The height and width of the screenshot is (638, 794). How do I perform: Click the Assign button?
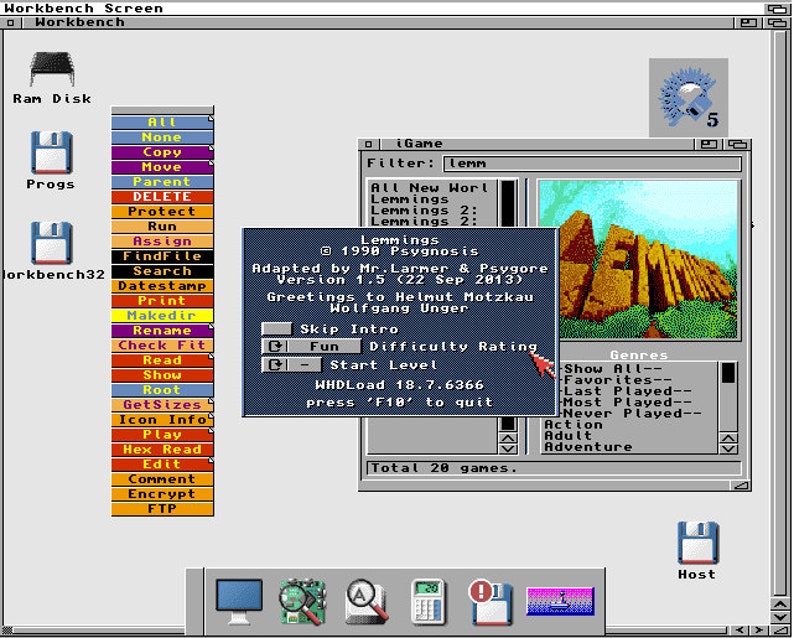click(162, 241)
